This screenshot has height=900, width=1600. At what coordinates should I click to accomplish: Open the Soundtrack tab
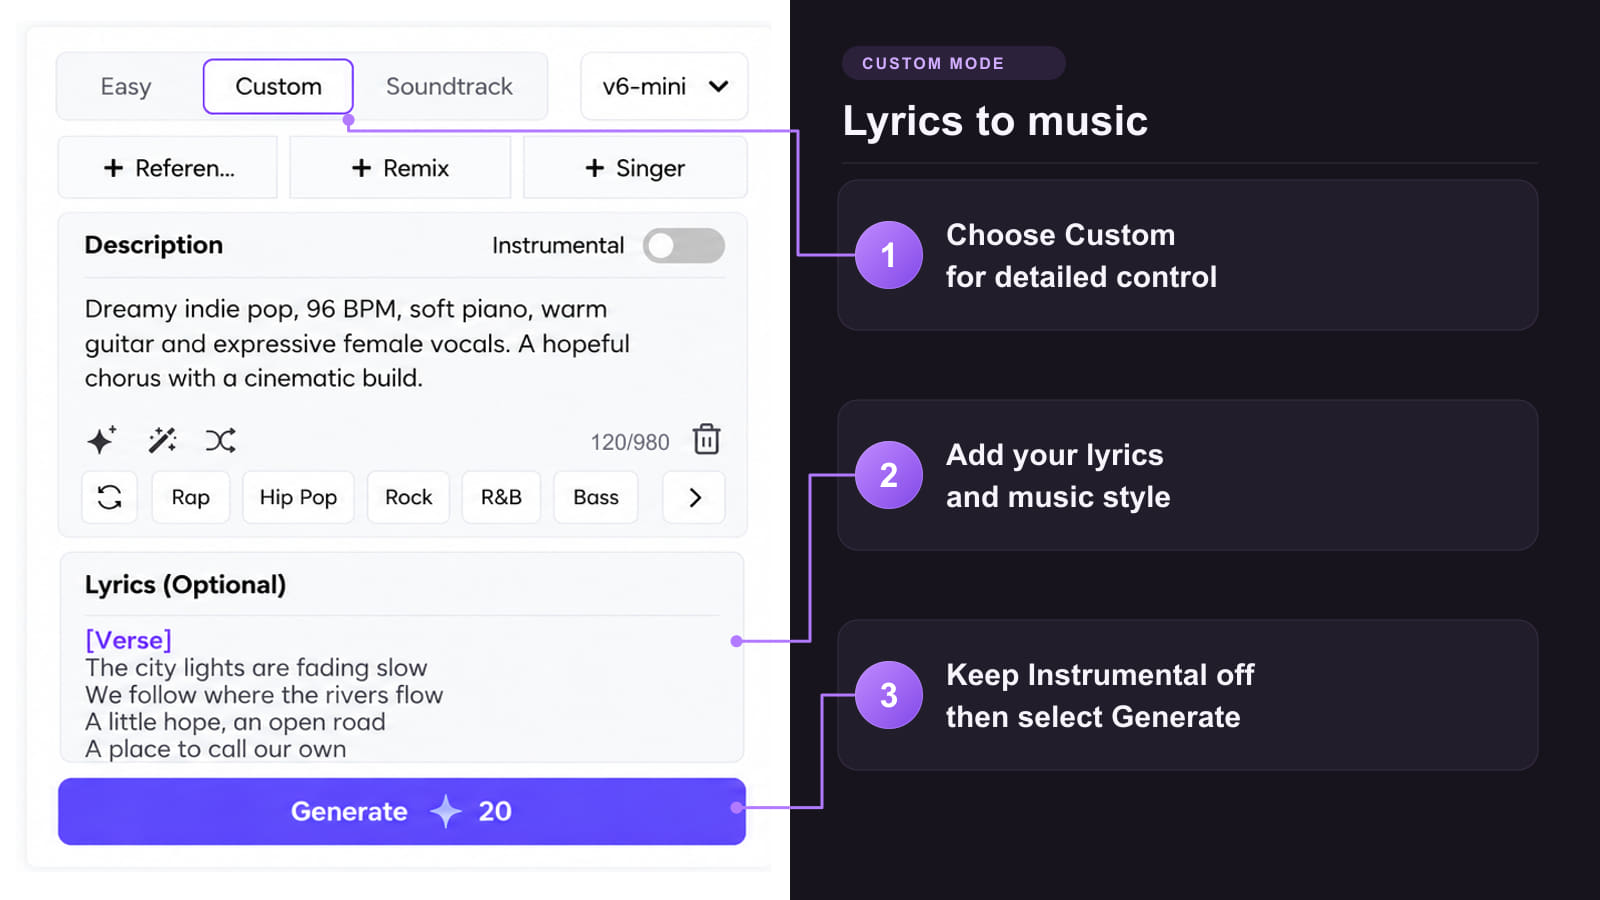coord(449,87)
